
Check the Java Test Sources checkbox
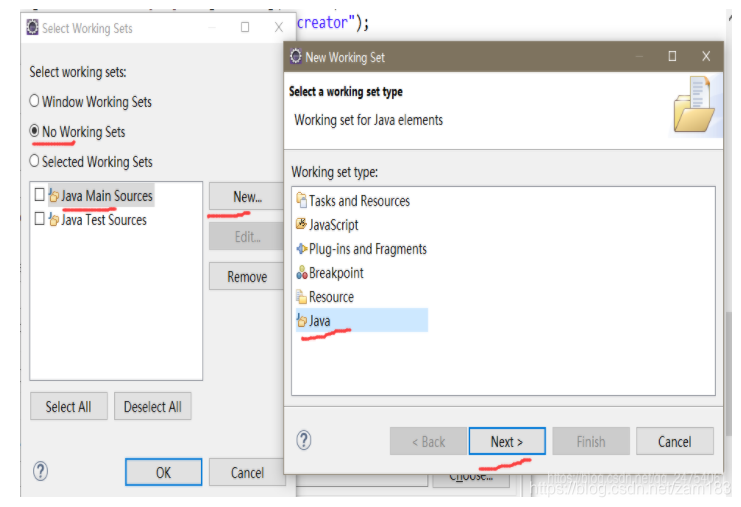click(x=40, y=219)
